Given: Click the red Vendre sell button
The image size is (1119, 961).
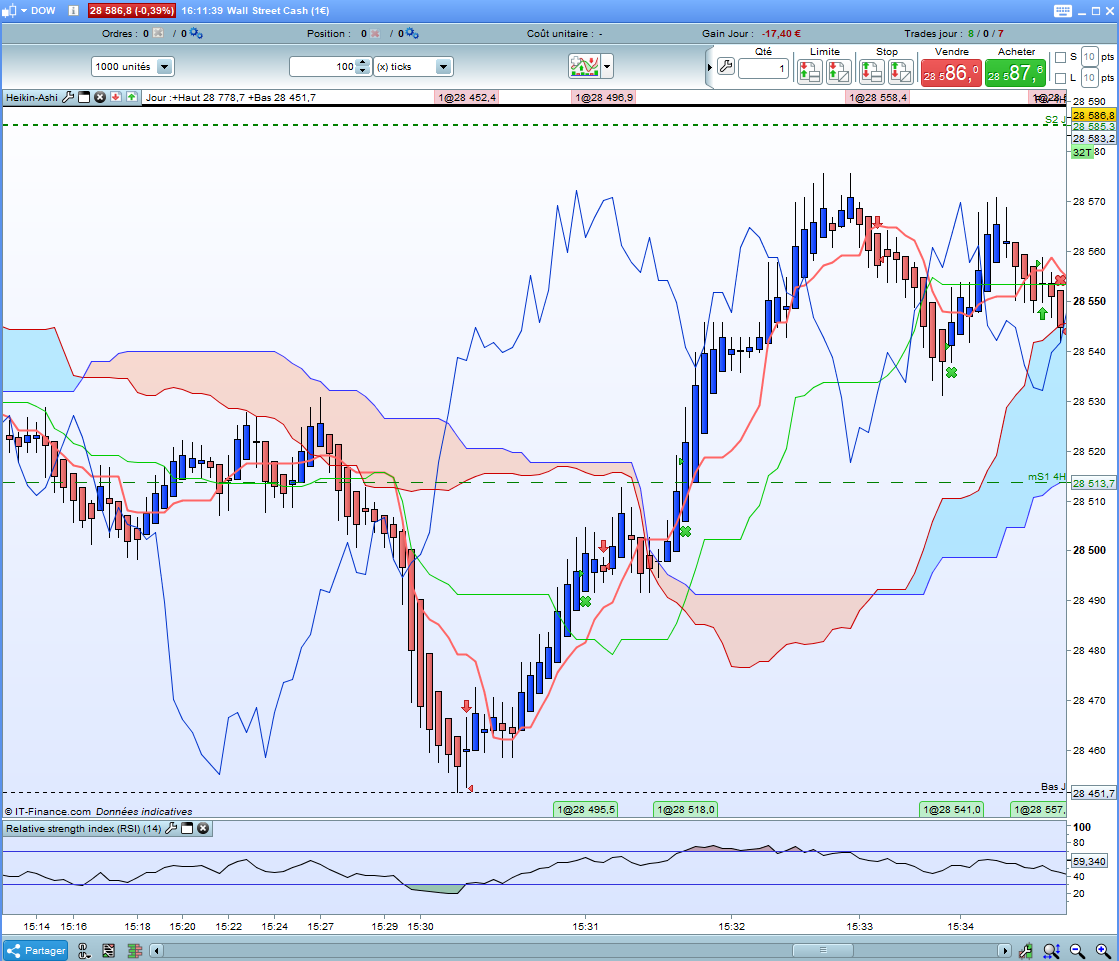Looking at the screenshot, I should tap(951, 73).
